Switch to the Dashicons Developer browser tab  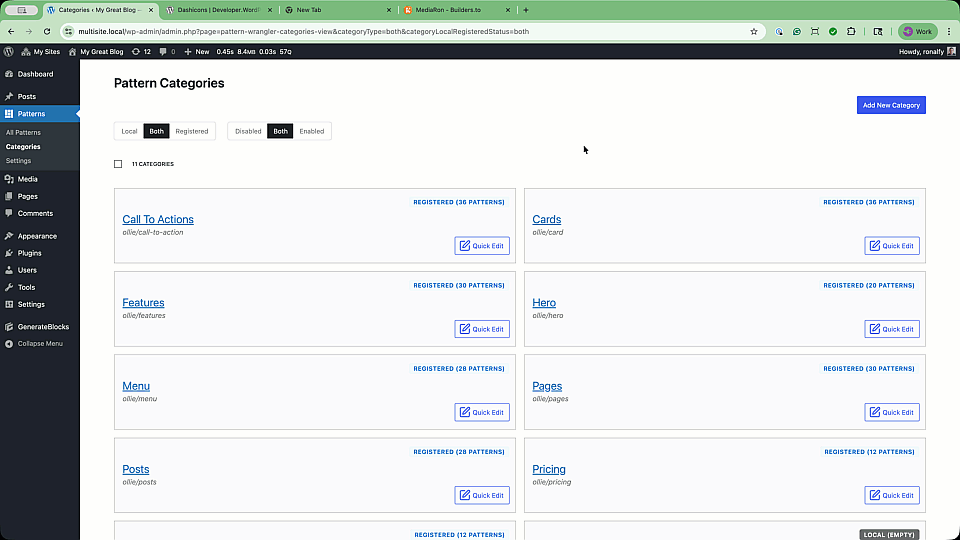(x=210, y=10)
